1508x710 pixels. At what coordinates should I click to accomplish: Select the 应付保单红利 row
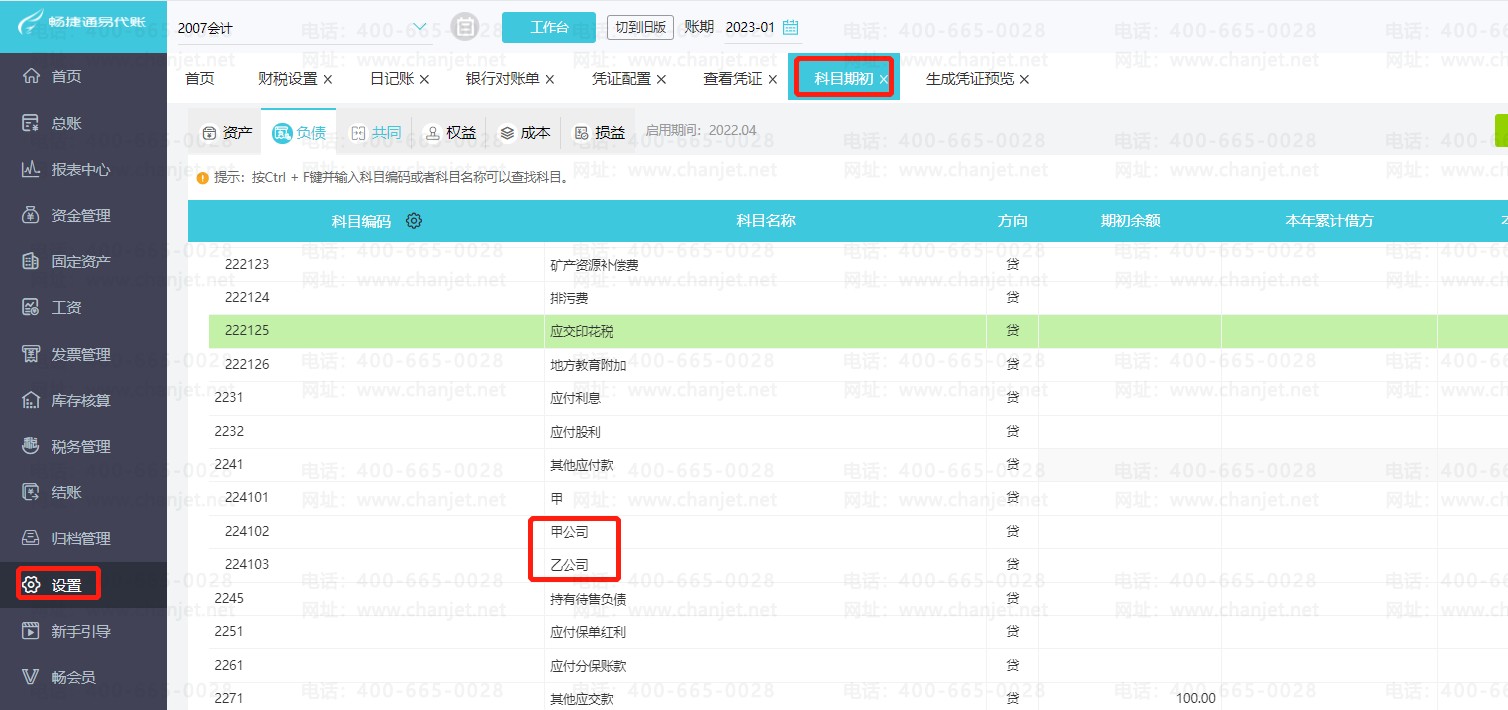tap(858, 631)
